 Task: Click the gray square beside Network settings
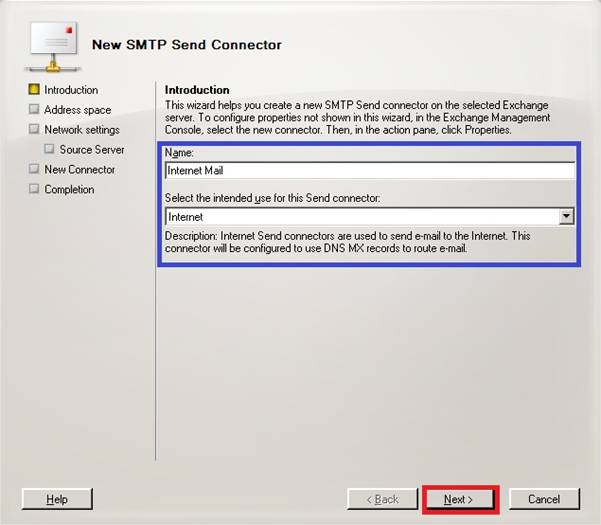click(x=34, y=130)
